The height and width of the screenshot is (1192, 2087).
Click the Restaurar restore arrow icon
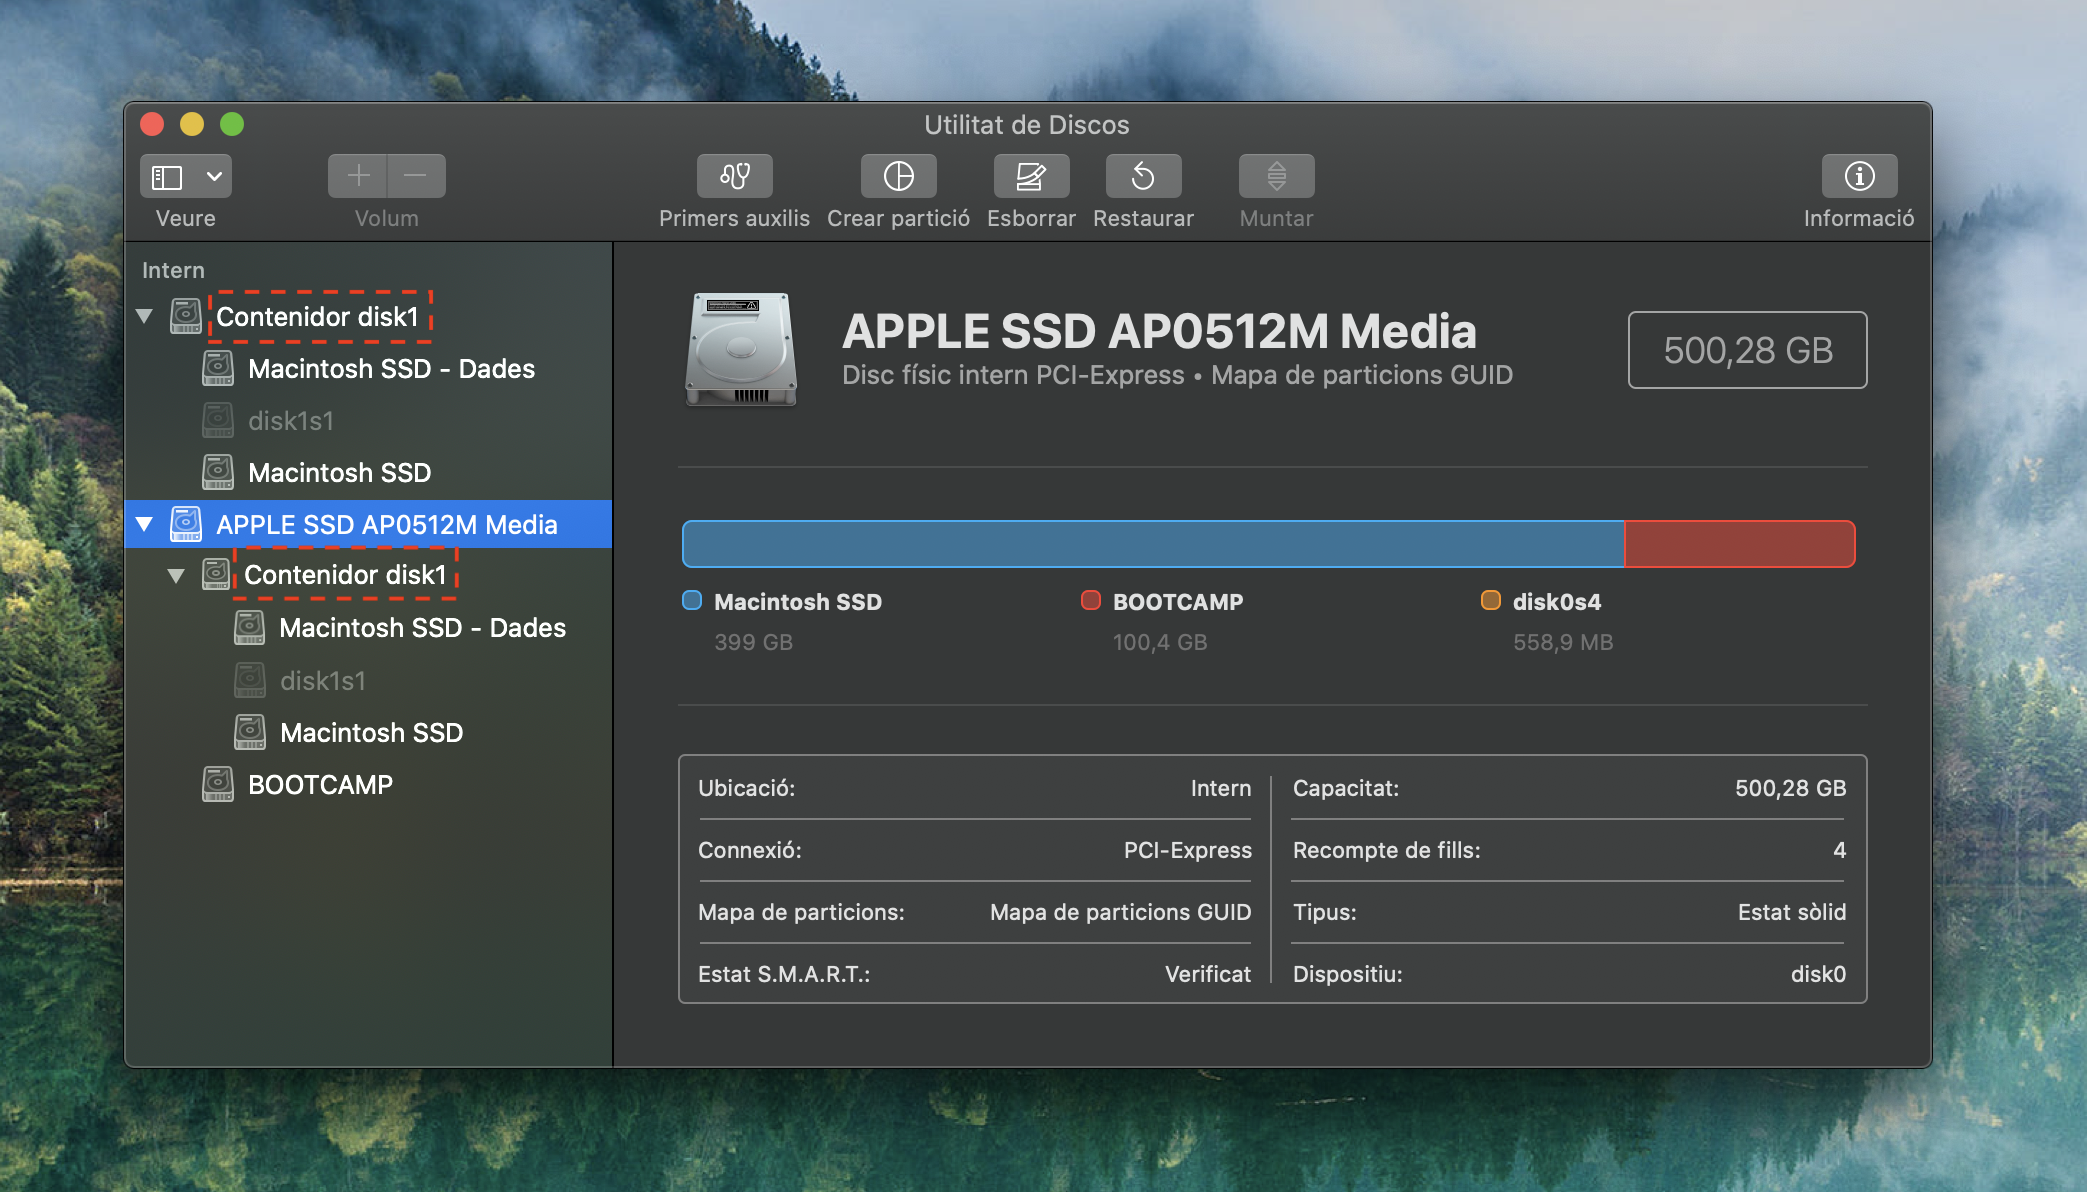[x=1143, y=177]
